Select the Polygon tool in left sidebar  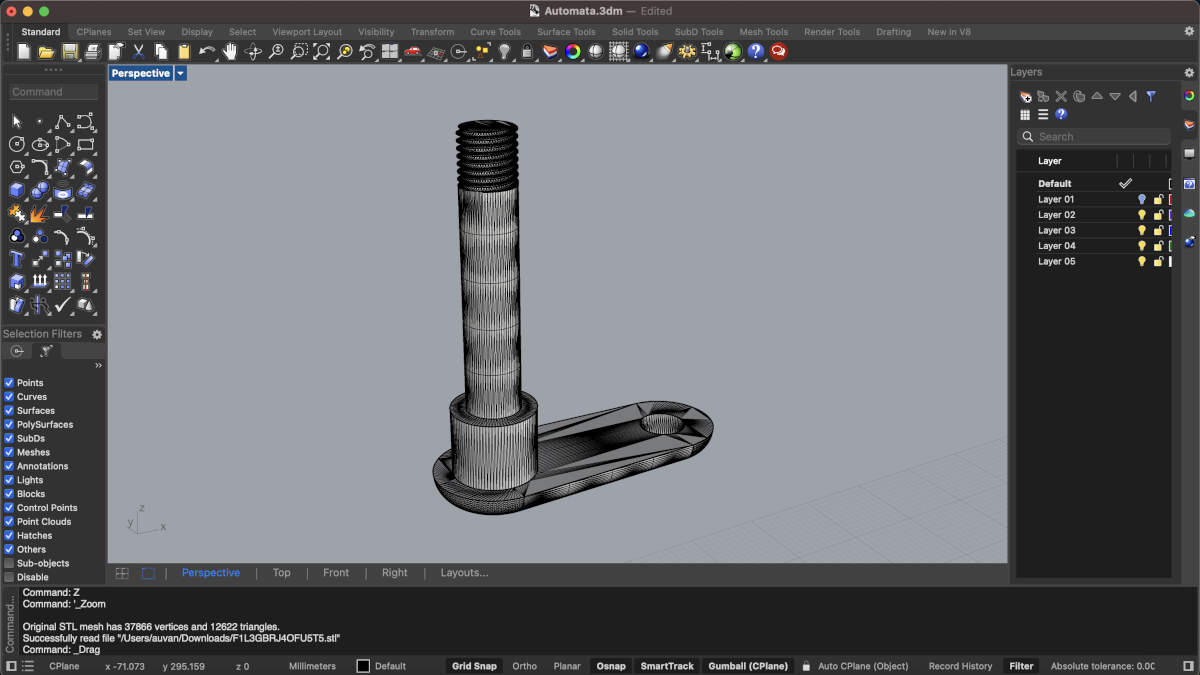[x=17, y=167]
